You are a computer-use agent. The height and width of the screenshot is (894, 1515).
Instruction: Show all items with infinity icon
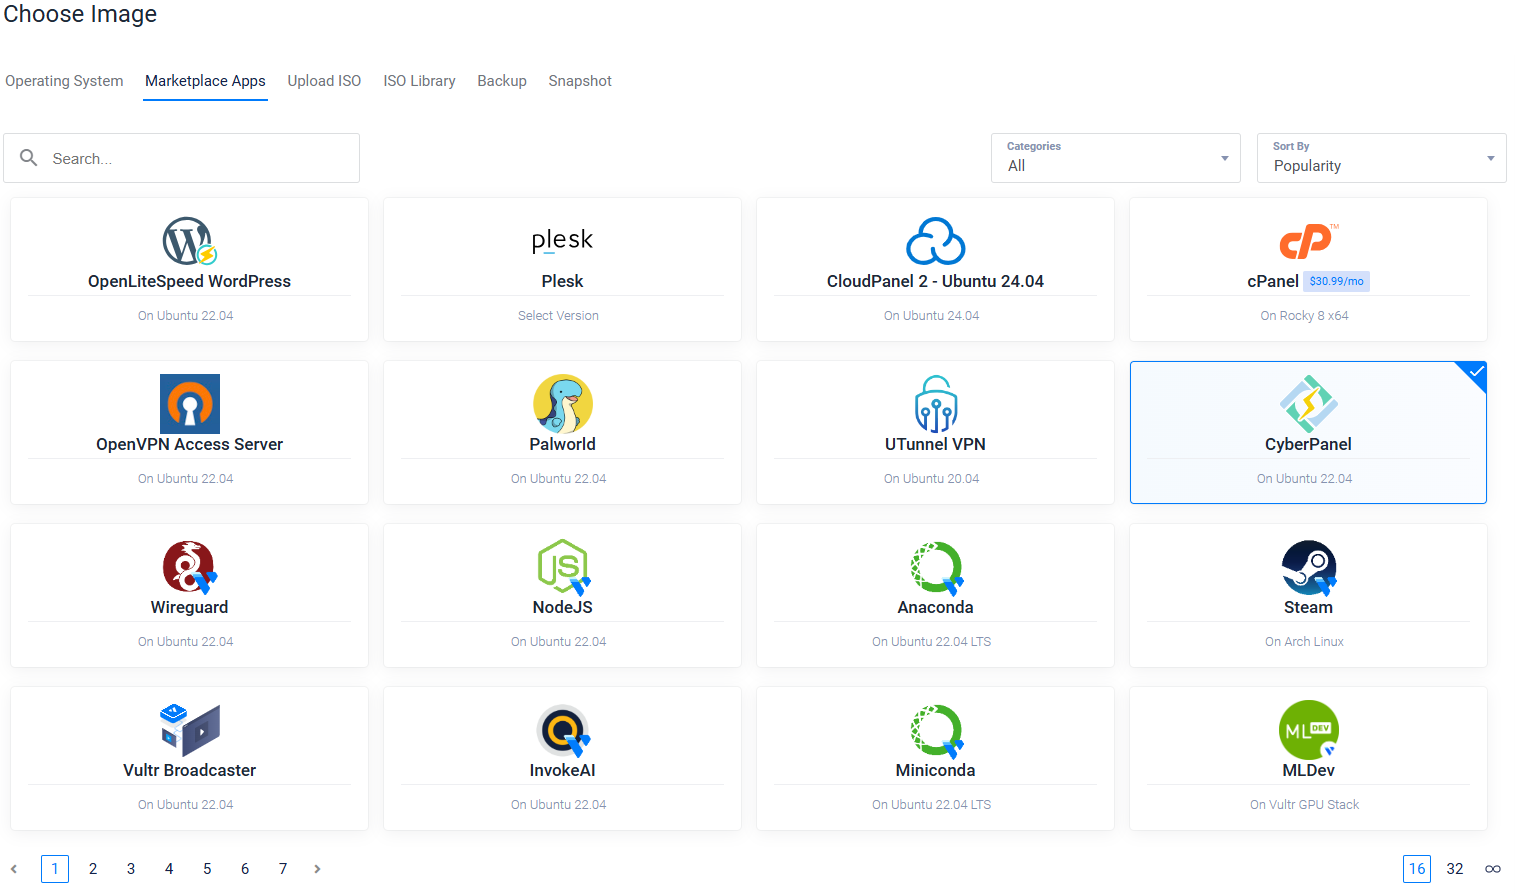click(x=1493, y=869)
